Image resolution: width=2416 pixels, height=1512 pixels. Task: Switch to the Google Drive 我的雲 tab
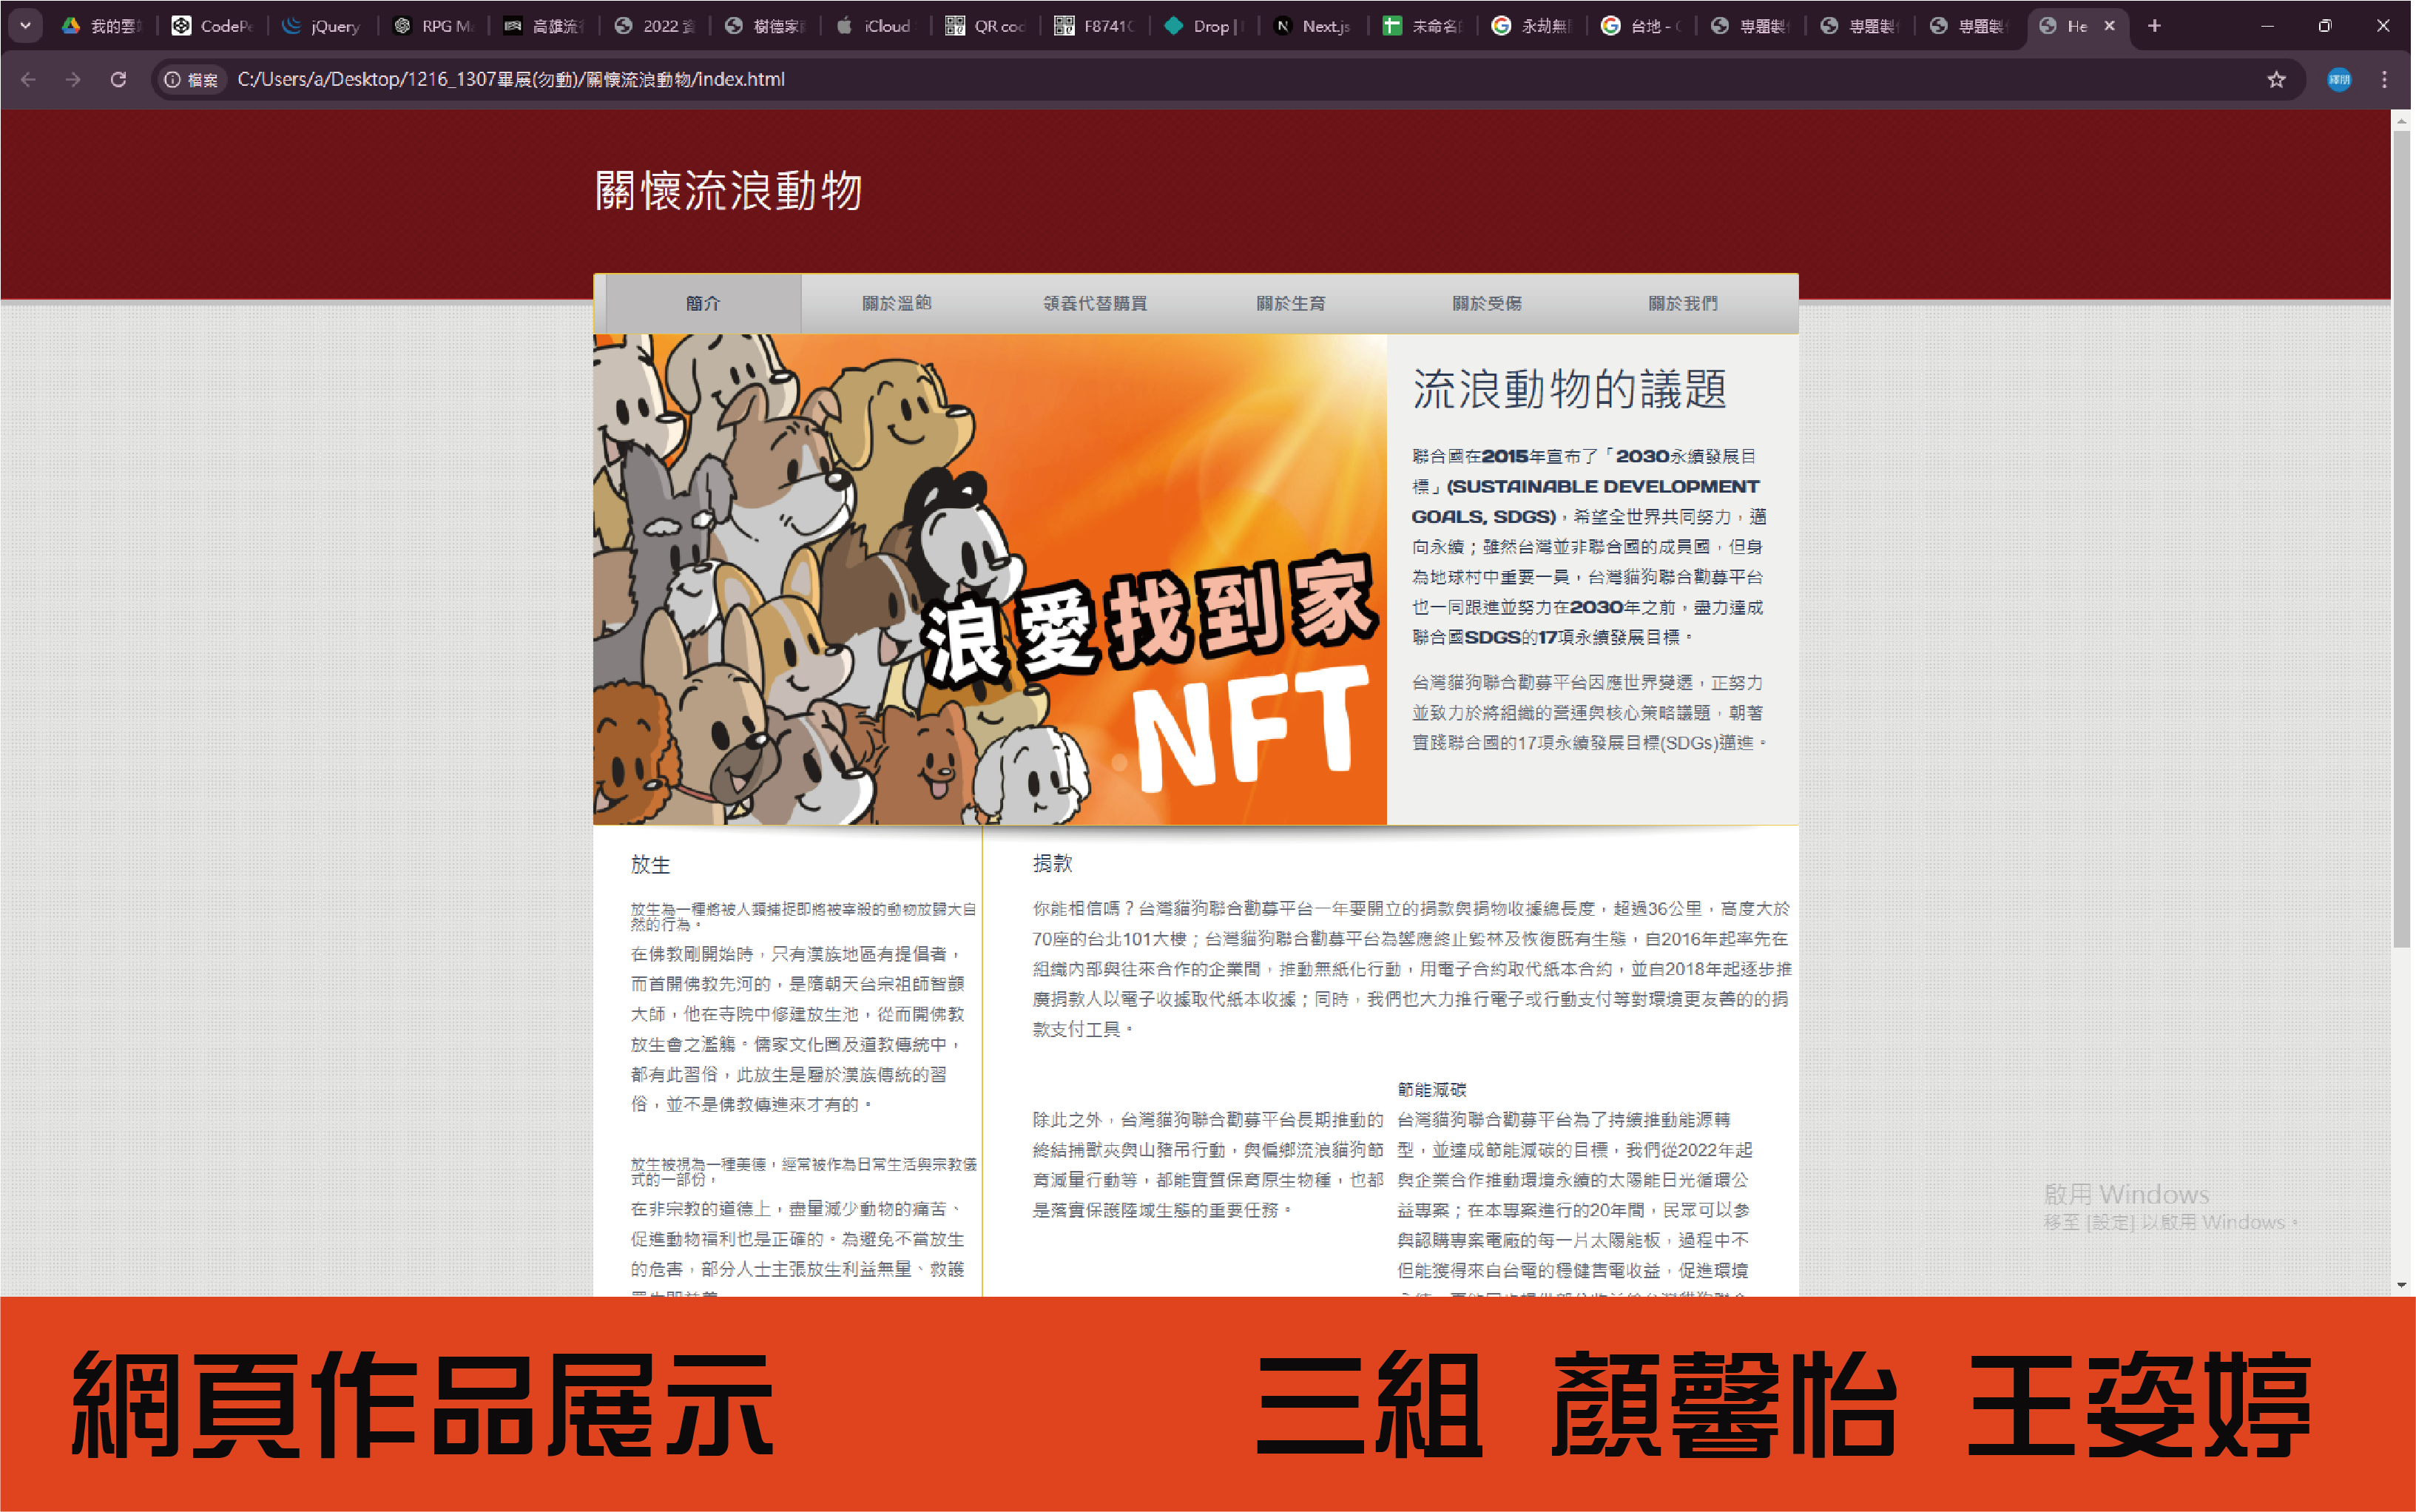[x=102, y=26]
